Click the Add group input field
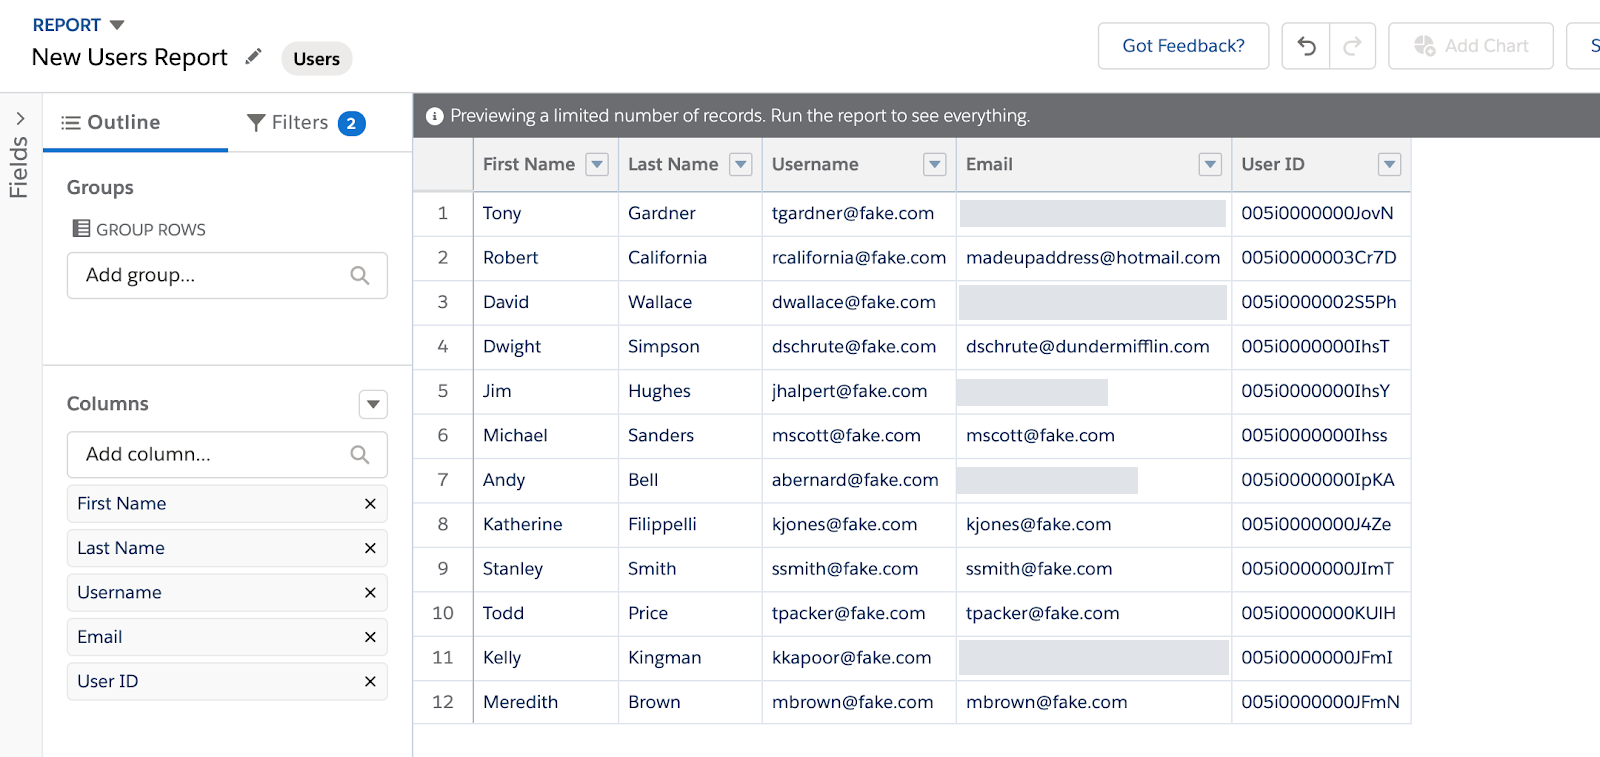This screenshot has height=757, width=1600. (x=227, y=275)
